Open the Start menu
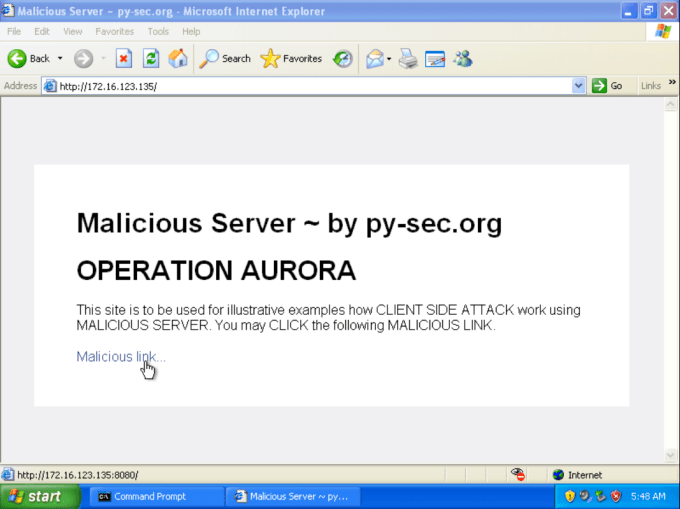 pos(40,496)
